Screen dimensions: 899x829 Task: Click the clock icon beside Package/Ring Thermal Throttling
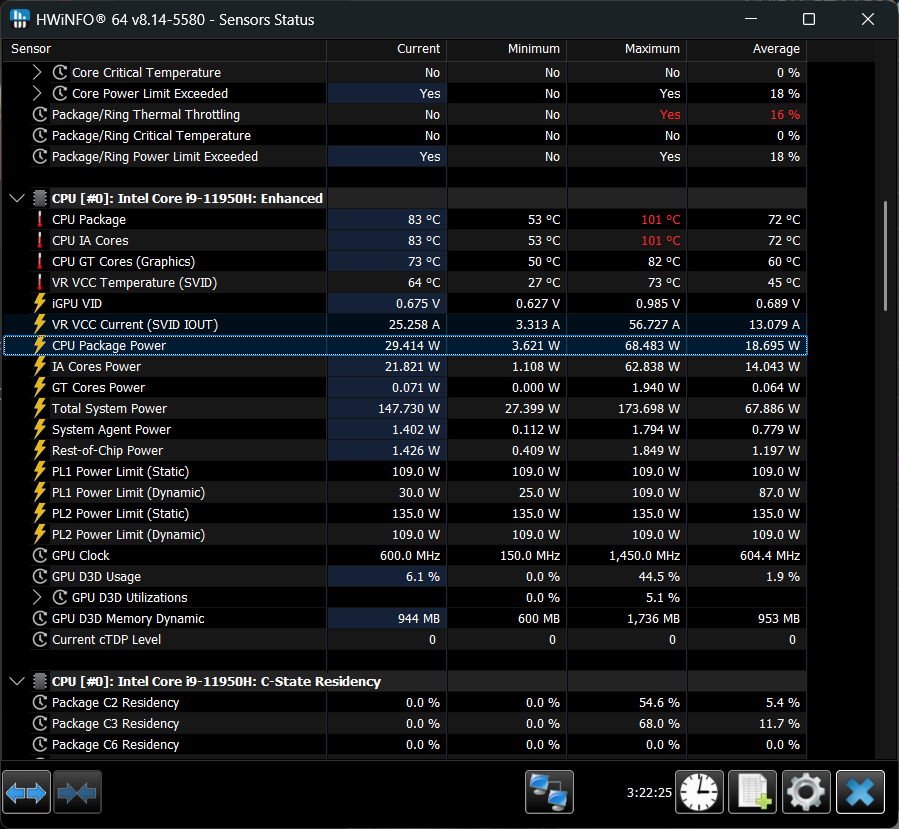[40, 115]
